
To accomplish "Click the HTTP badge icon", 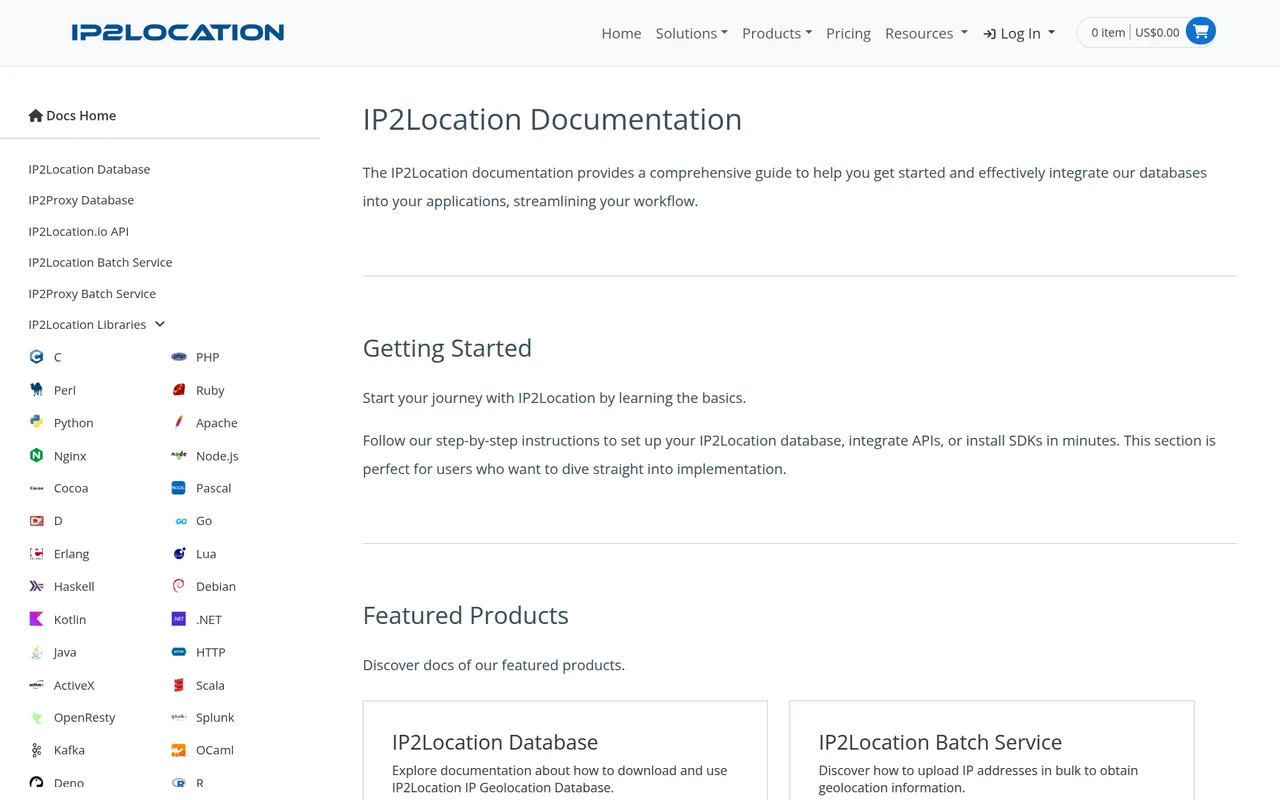I will point(179,652).
